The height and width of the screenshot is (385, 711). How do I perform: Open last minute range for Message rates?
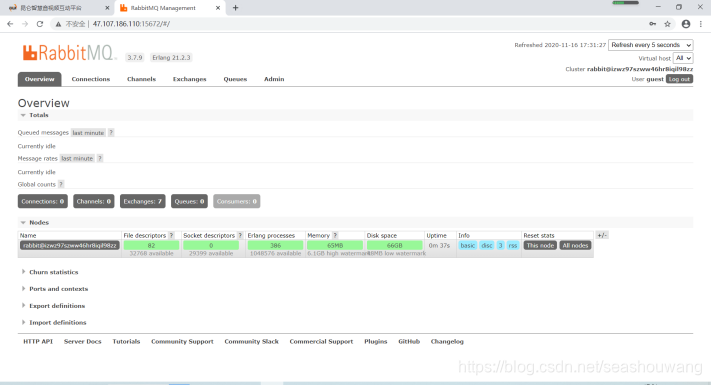coord(77,158)
